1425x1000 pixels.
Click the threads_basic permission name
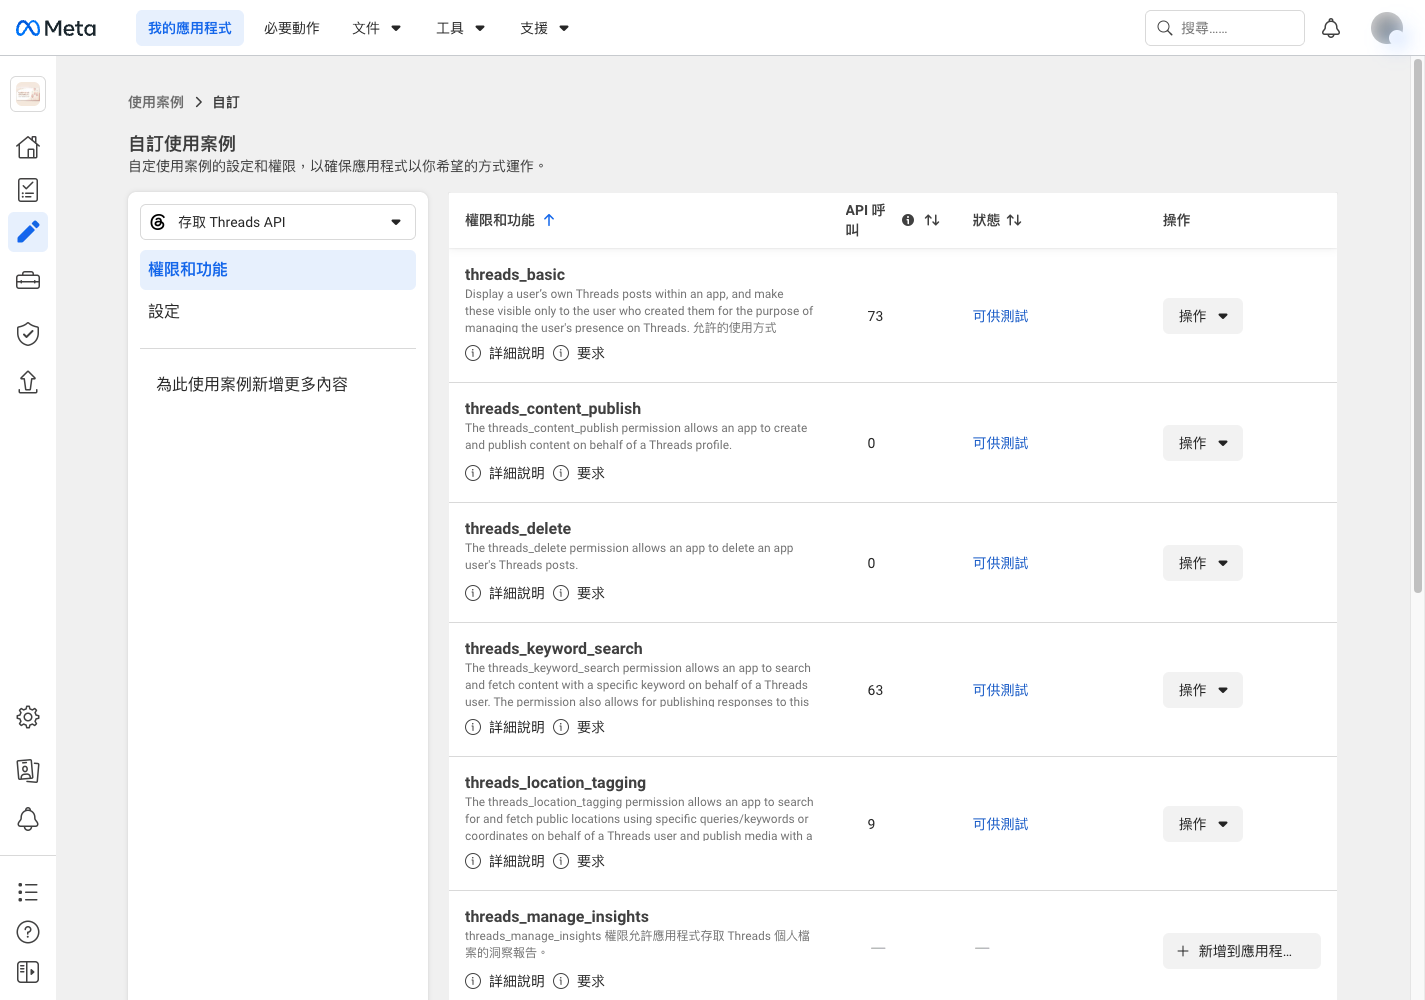[515, 274]
